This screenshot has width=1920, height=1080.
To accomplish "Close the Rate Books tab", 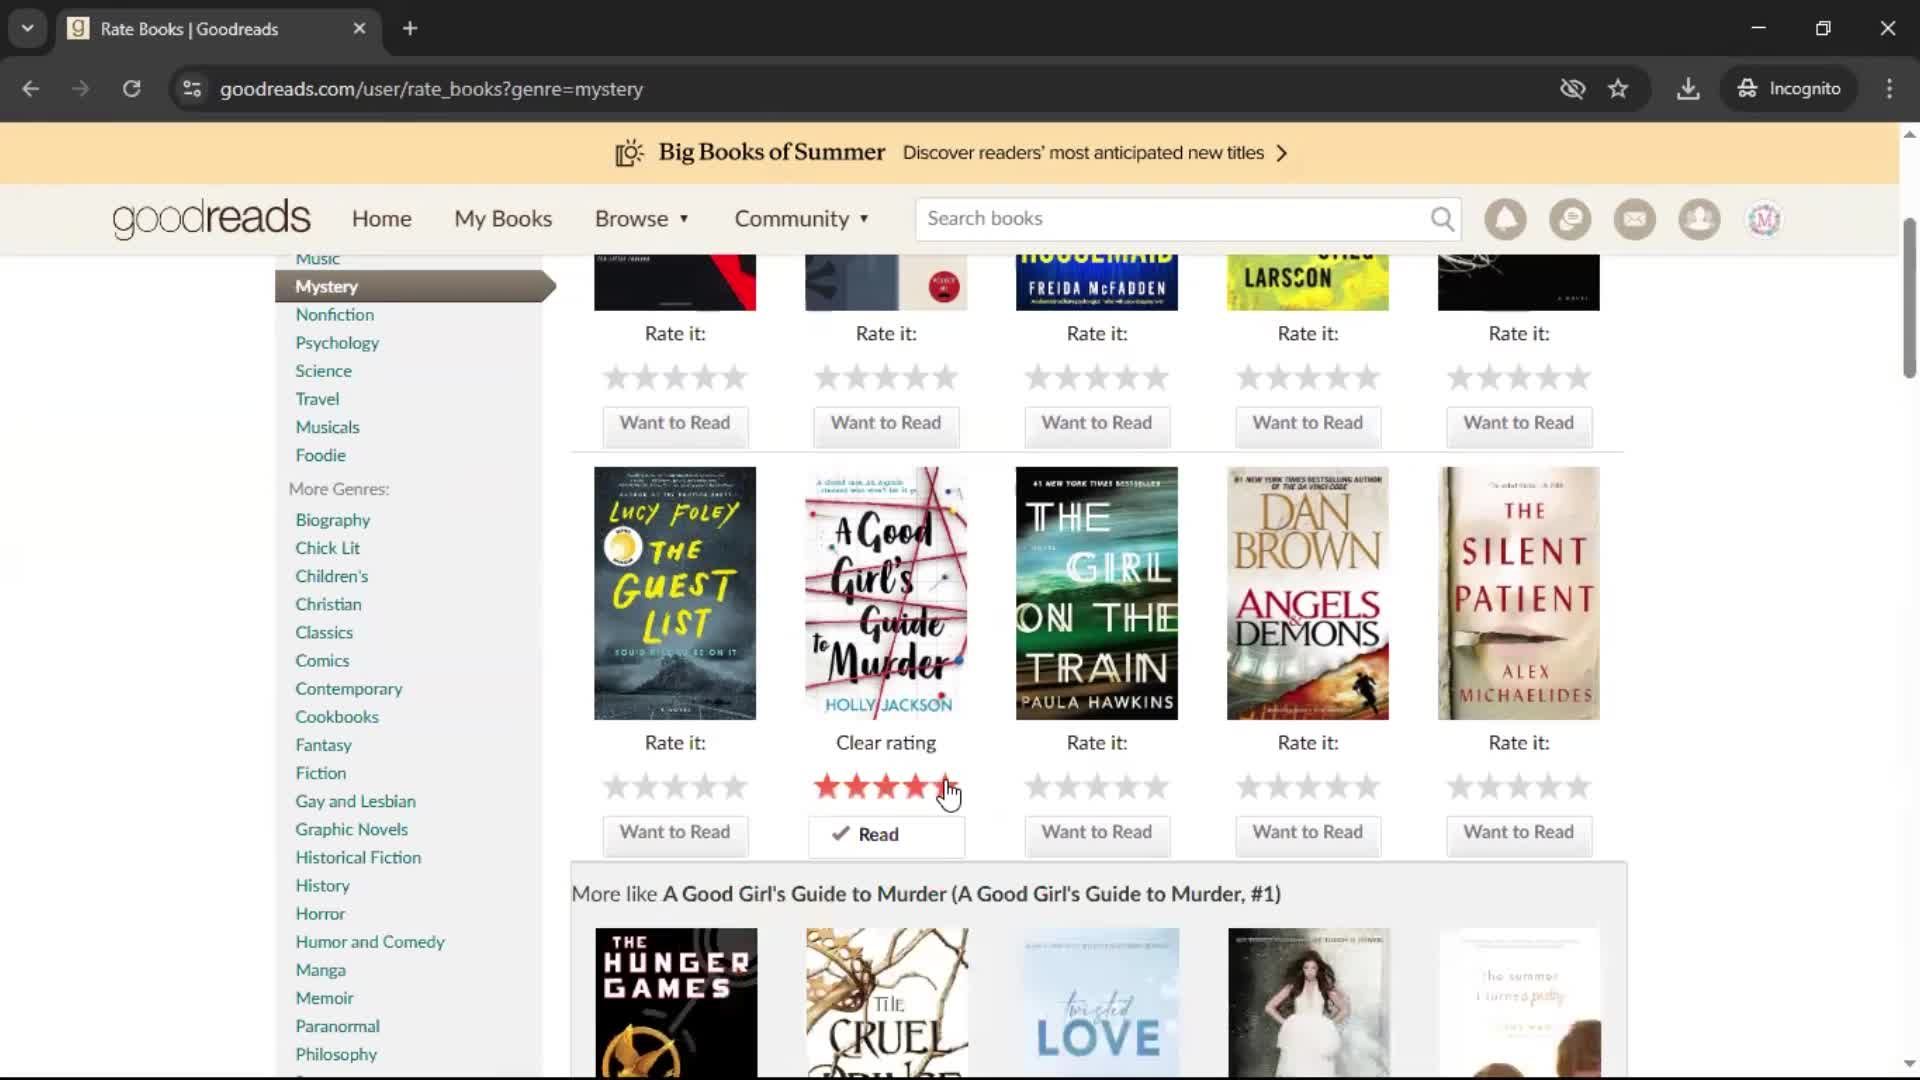I will [x=359, y=28].
